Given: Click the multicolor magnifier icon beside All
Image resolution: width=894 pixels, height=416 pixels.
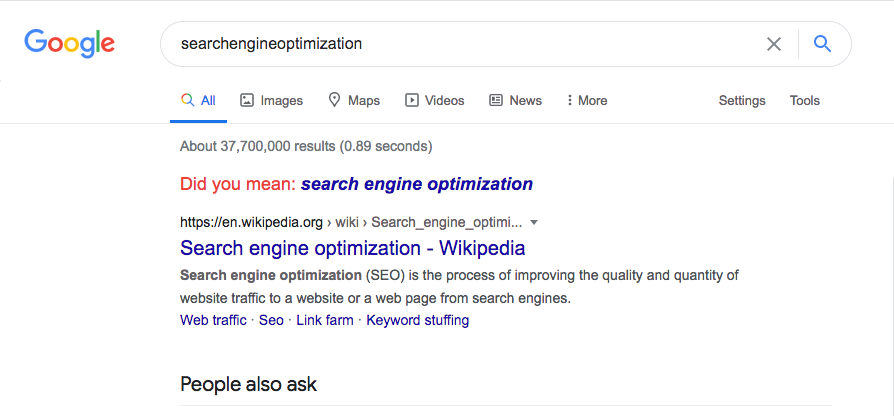Looking at the screenshot, I should [187, 100].
